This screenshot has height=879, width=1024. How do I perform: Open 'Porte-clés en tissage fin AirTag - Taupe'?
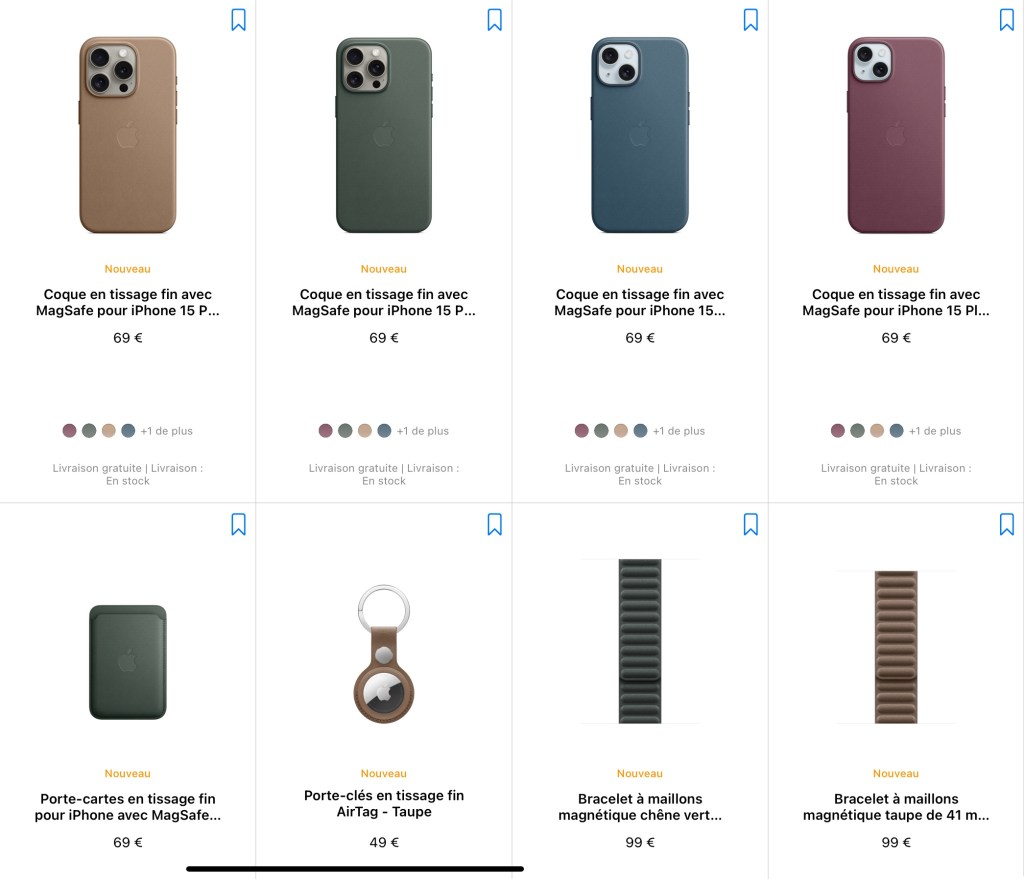point(384,803)
